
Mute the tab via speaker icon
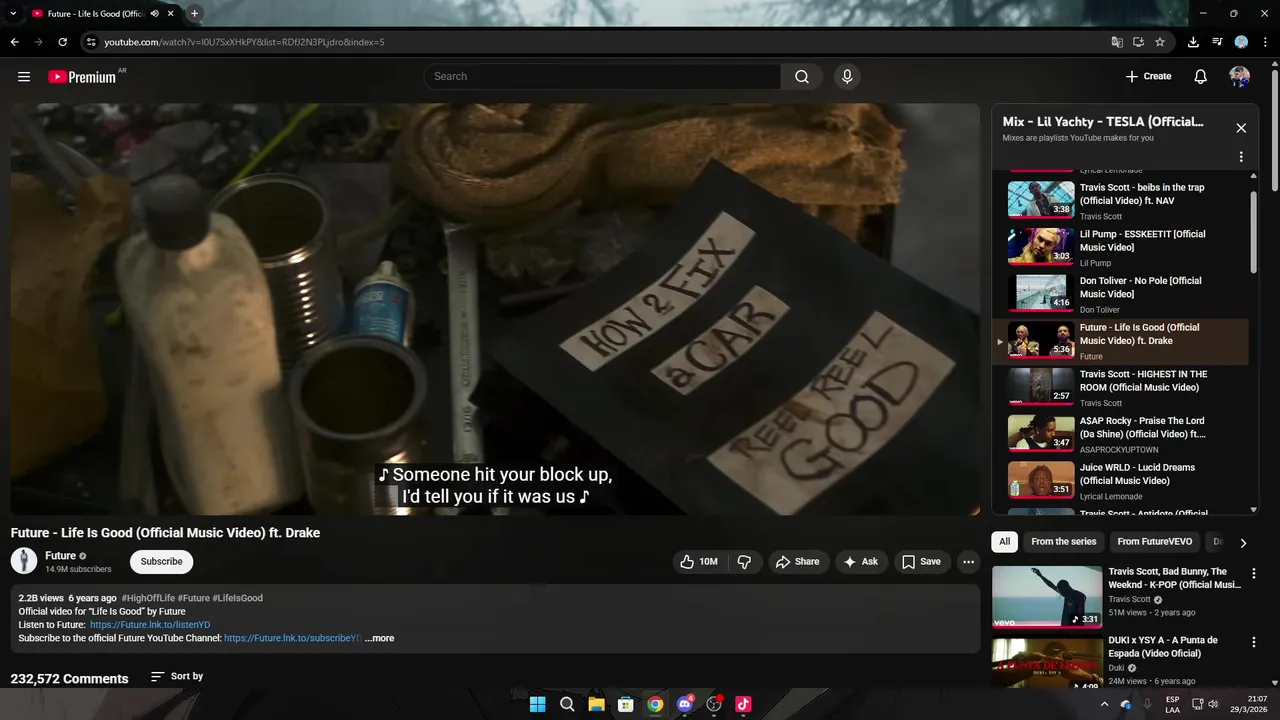click(154, 14)
